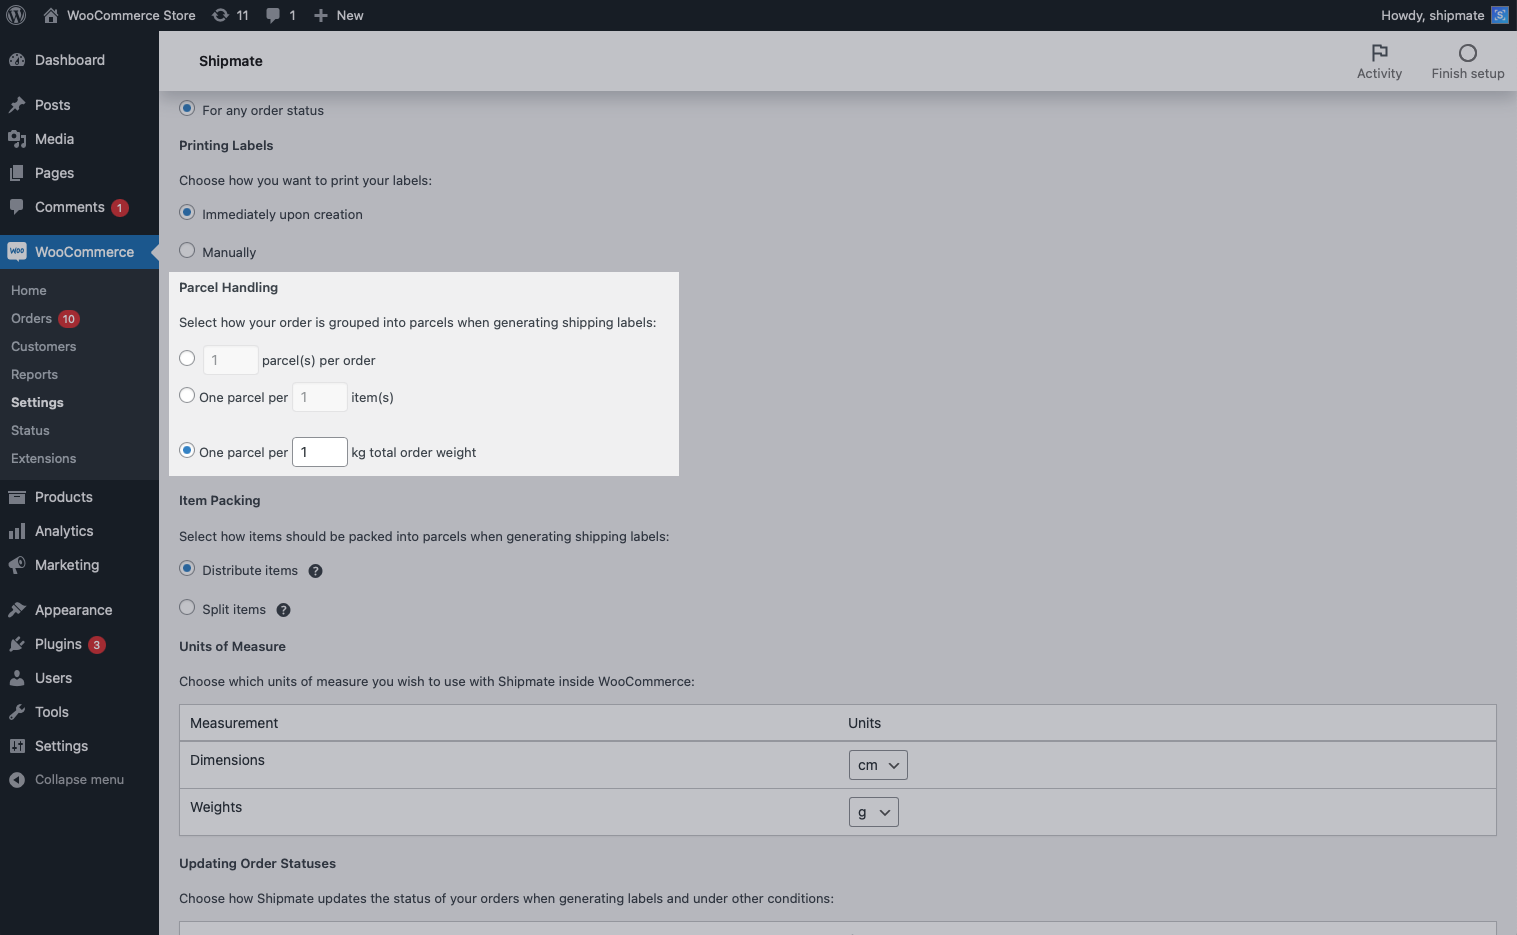This screenshot has height=935, width=1517.
Task: Select One parcel per kg weight radio
Action: [x=187, y=450]
